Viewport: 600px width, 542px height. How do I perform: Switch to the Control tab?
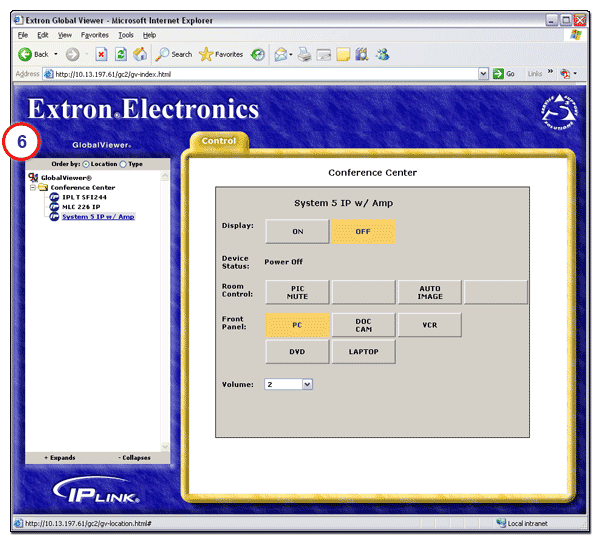click(218, 142)
